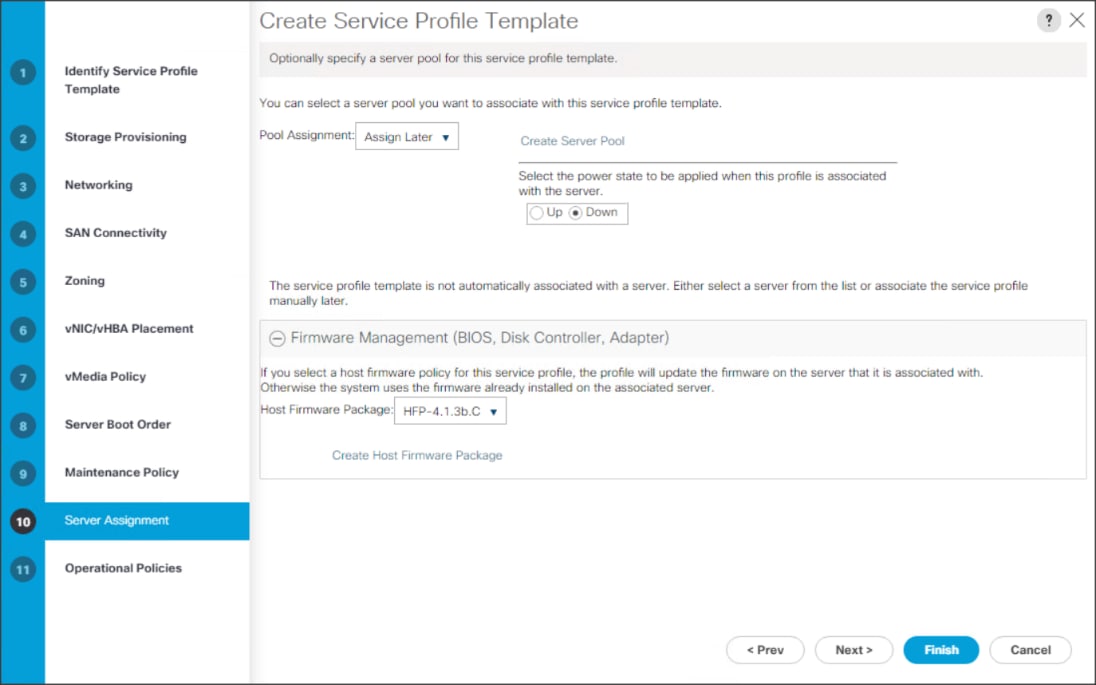Go to the Networking step
This screenshot has height=685, width=1096.
98,185
